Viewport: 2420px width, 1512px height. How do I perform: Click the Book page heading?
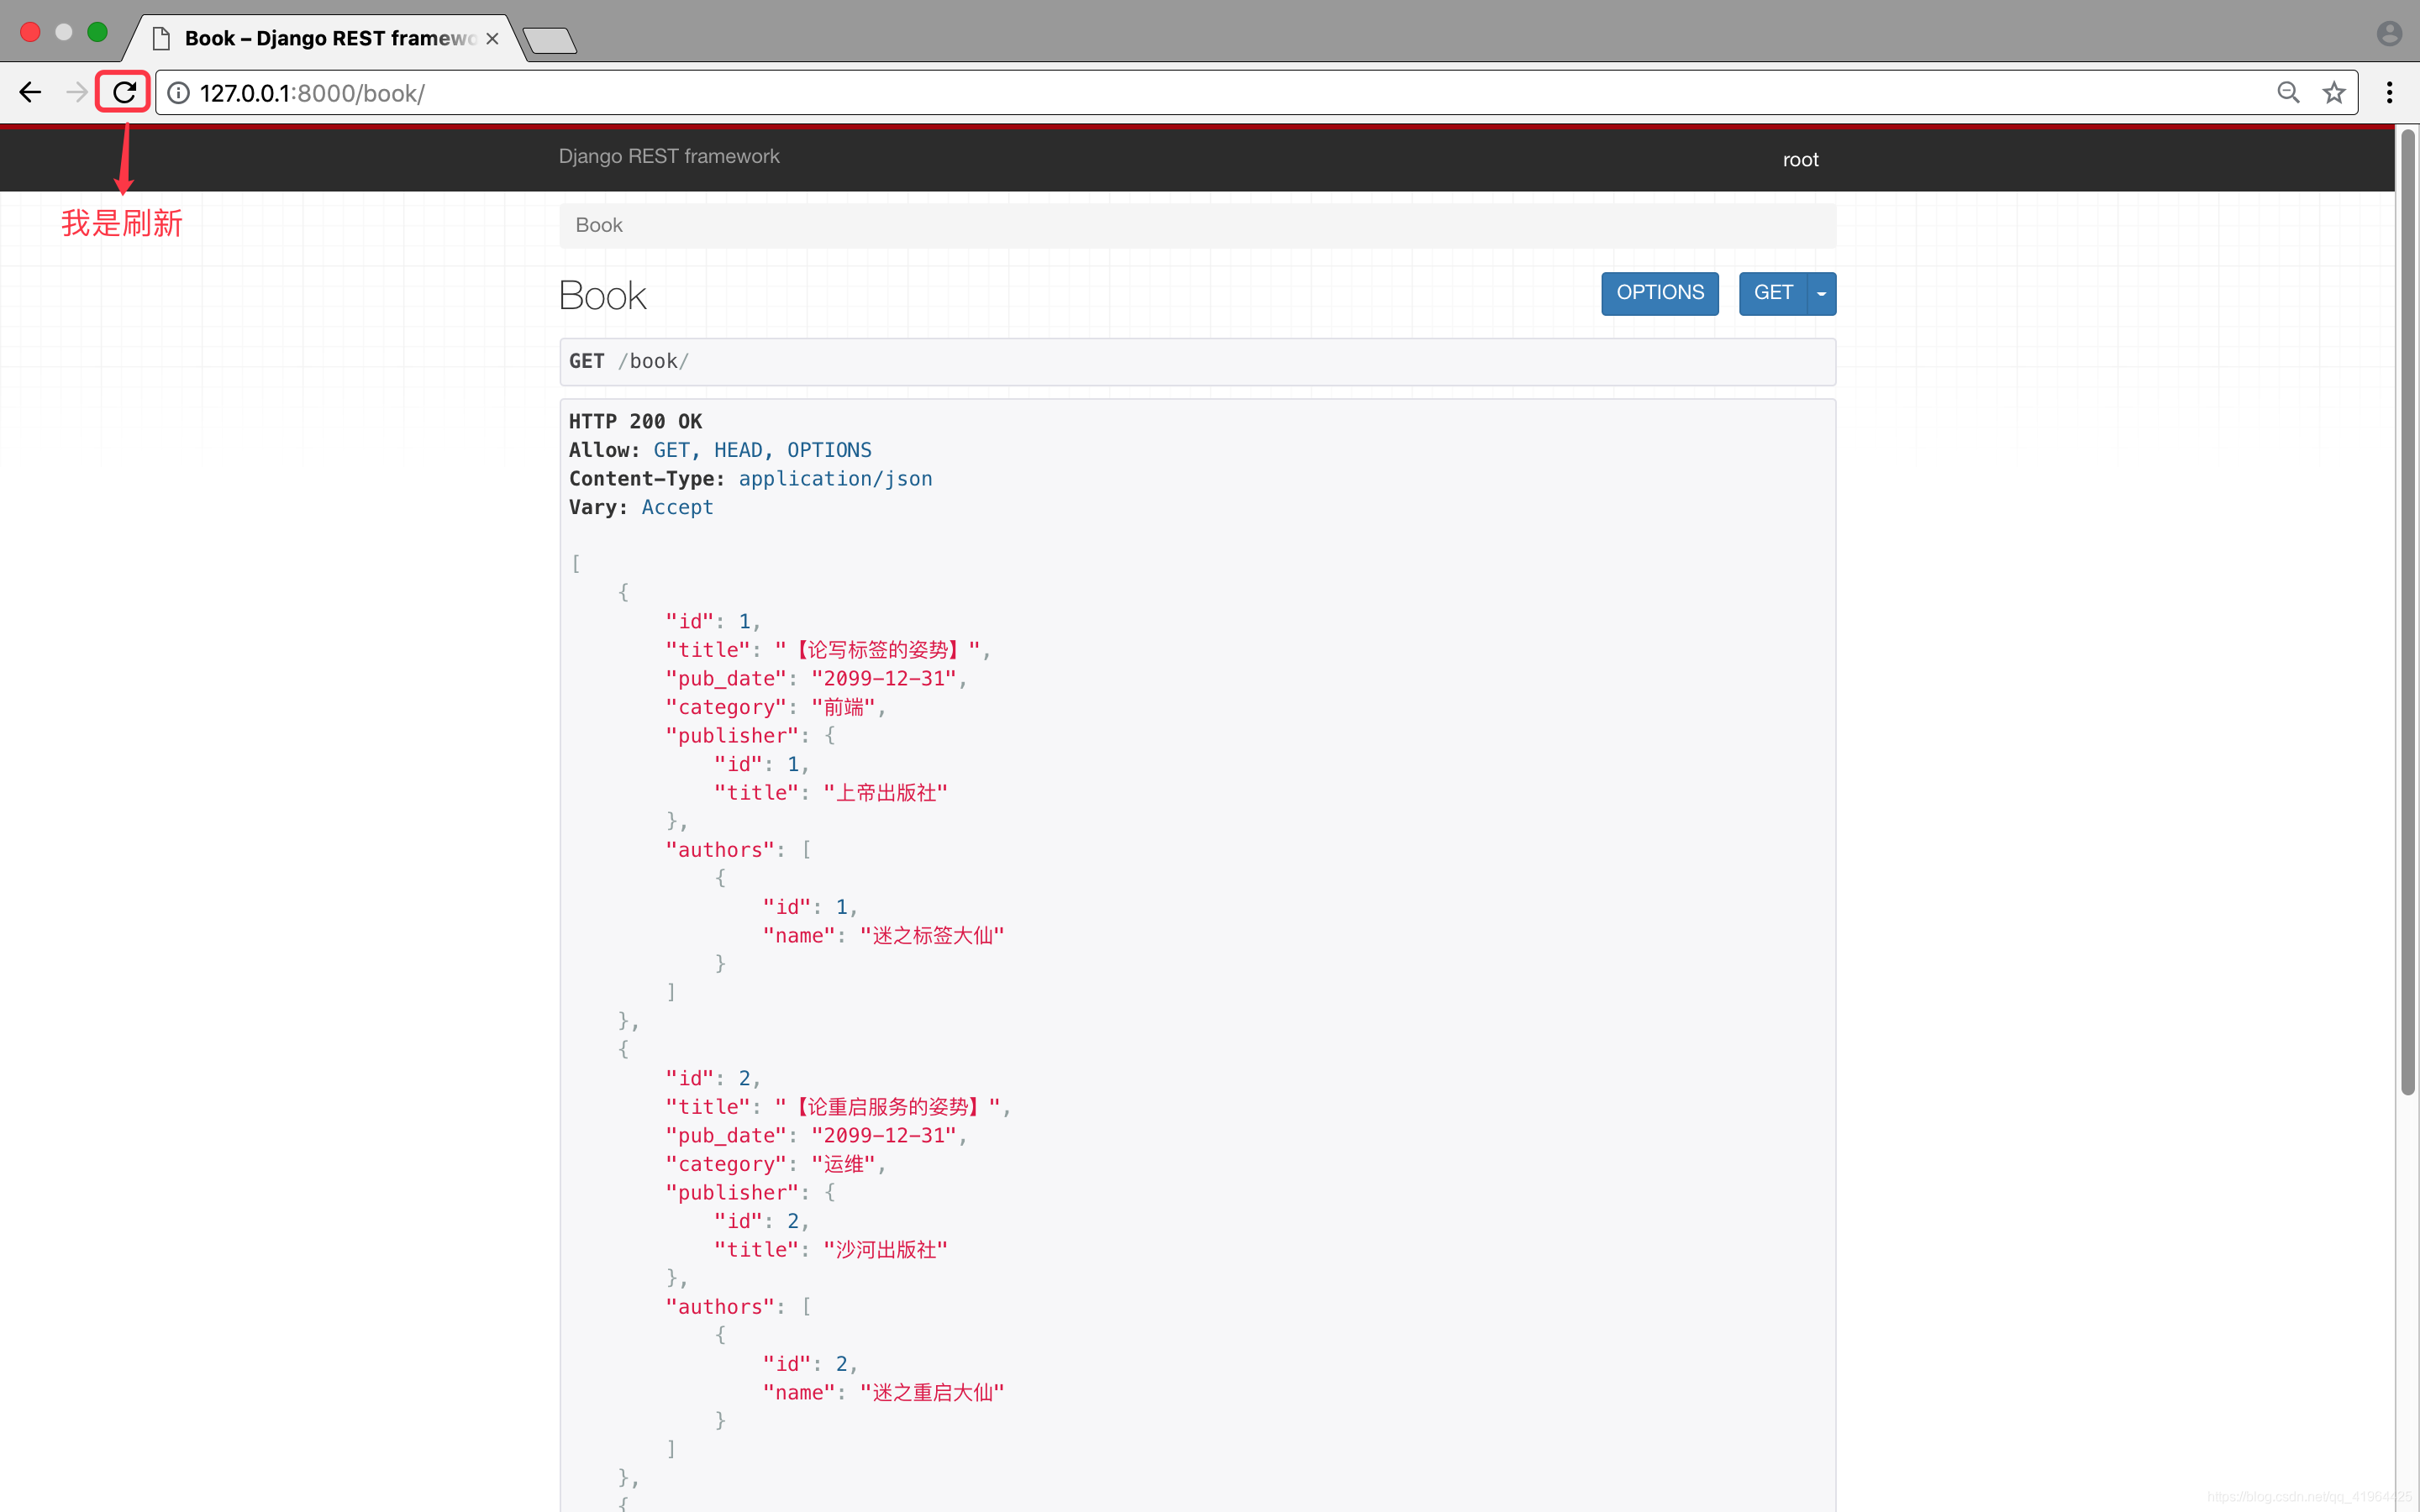(x=603, y=296)
